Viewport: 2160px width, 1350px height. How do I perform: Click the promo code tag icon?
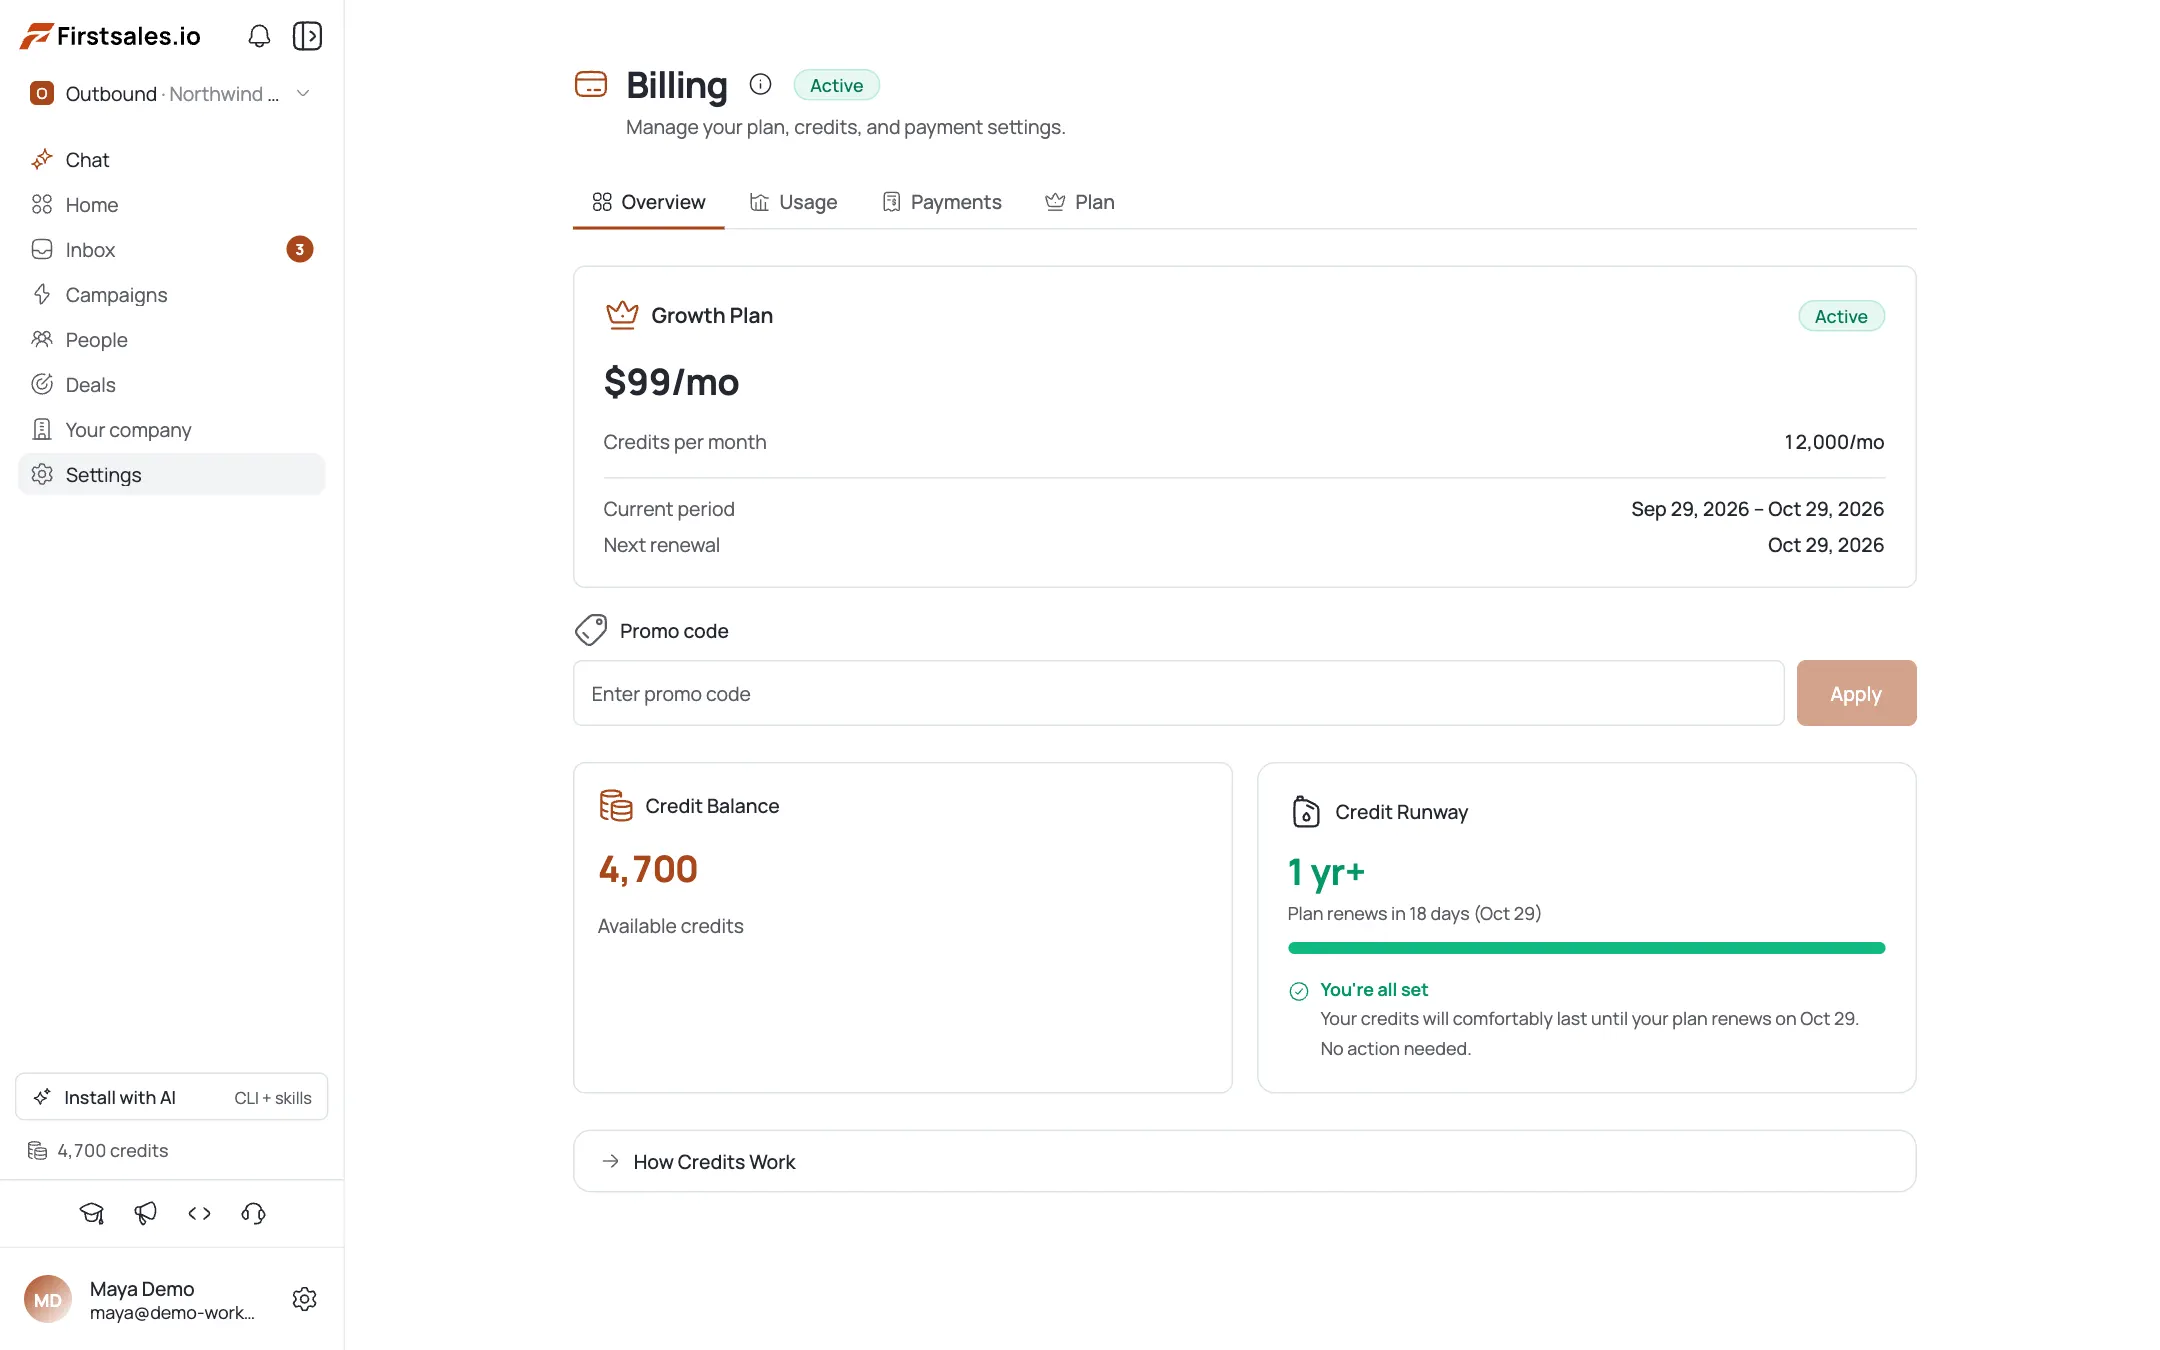coord(591,630)
